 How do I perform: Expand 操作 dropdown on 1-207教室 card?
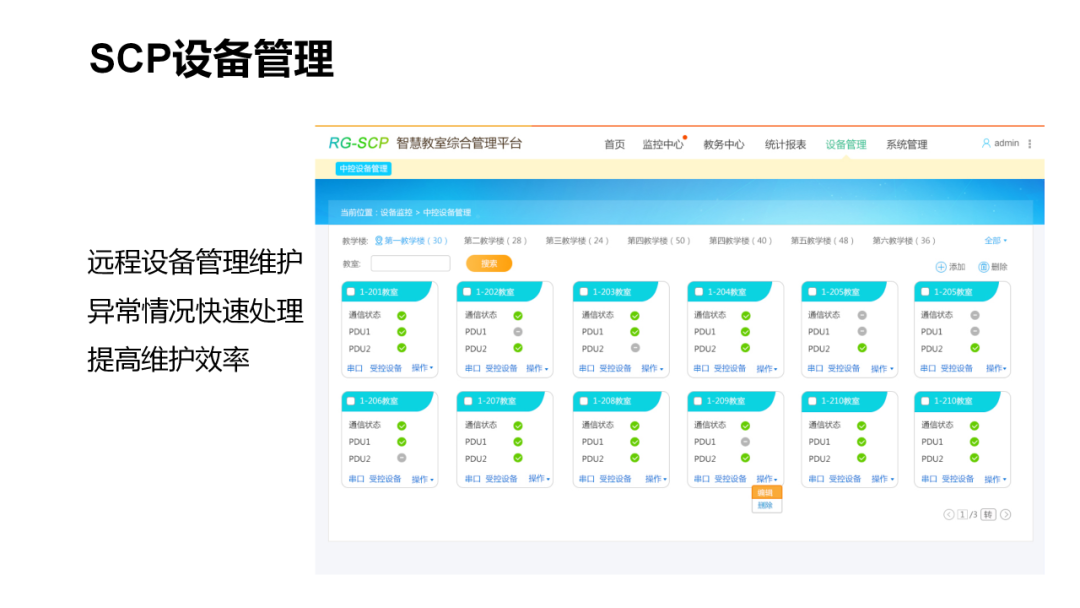pyautogui.click(x=539, y=479)
